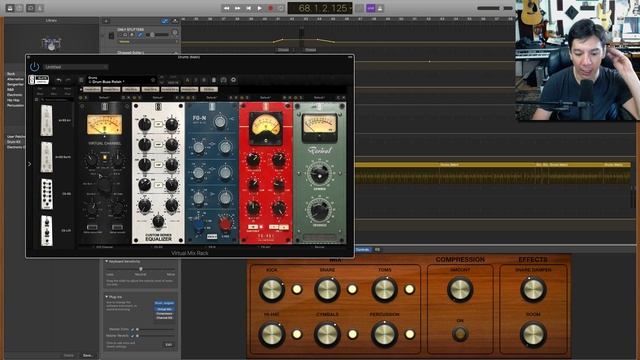Open the Library button in control bar
The height and width of the screenshot is (360, 640).
tap(10, 8)
